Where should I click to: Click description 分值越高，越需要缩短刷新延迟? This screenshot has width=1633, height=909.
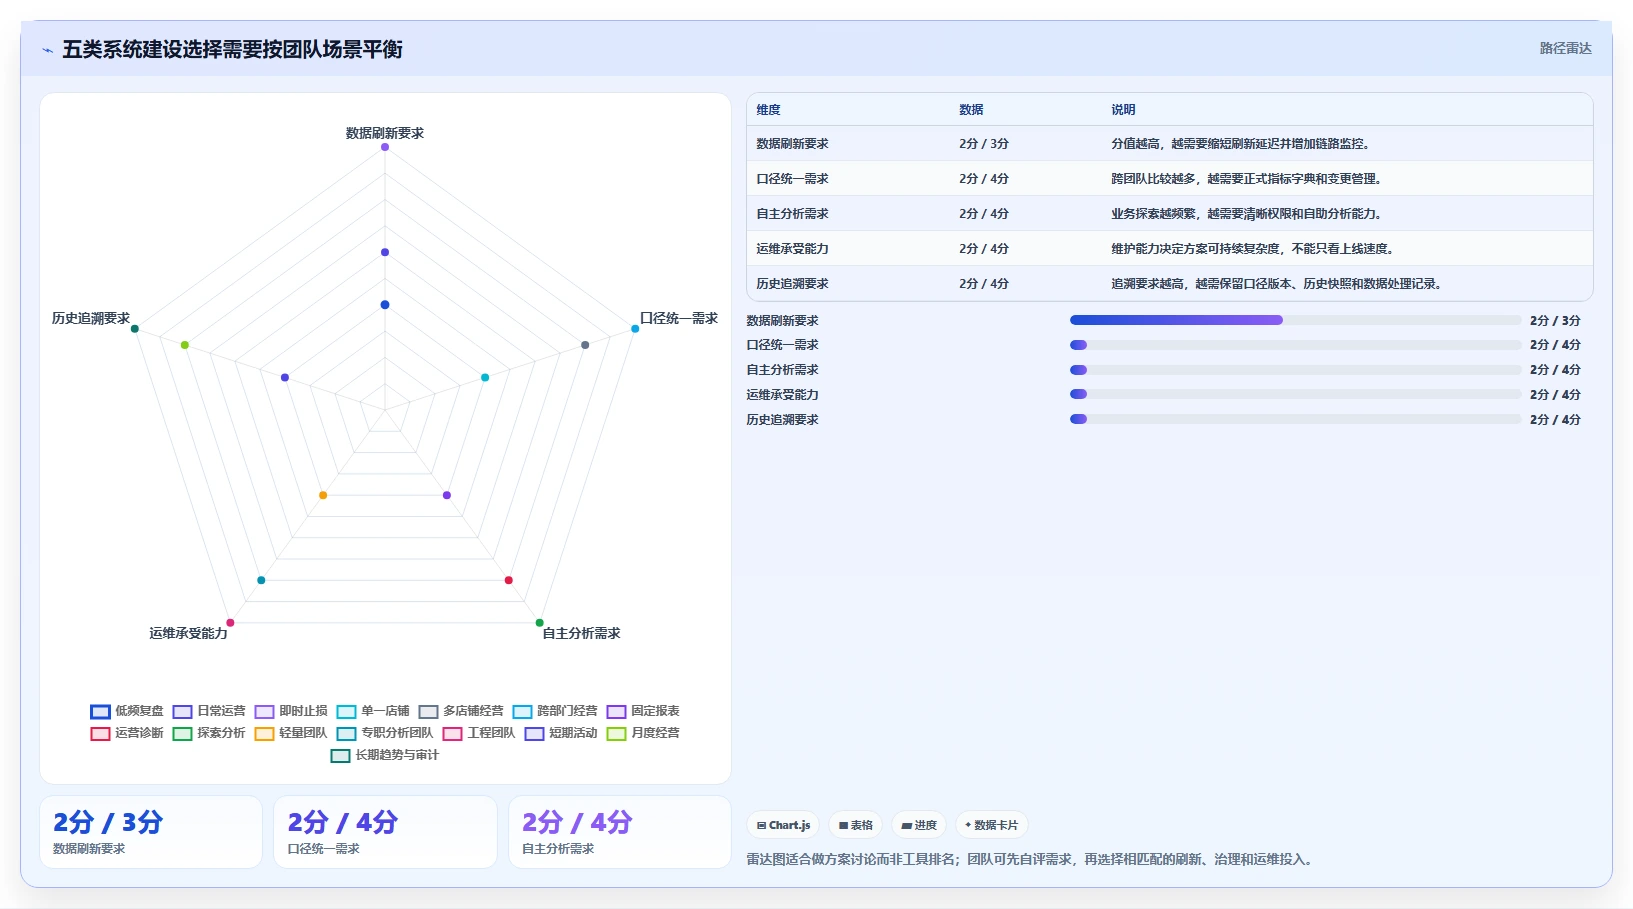click(x=1240, y=144)
